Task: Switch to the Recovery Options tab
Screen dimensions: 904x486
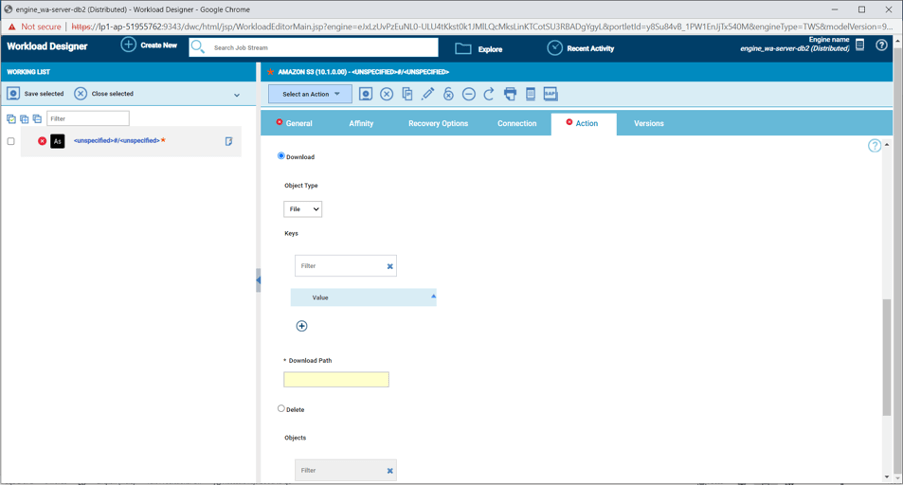Action: tap(438, 123)
